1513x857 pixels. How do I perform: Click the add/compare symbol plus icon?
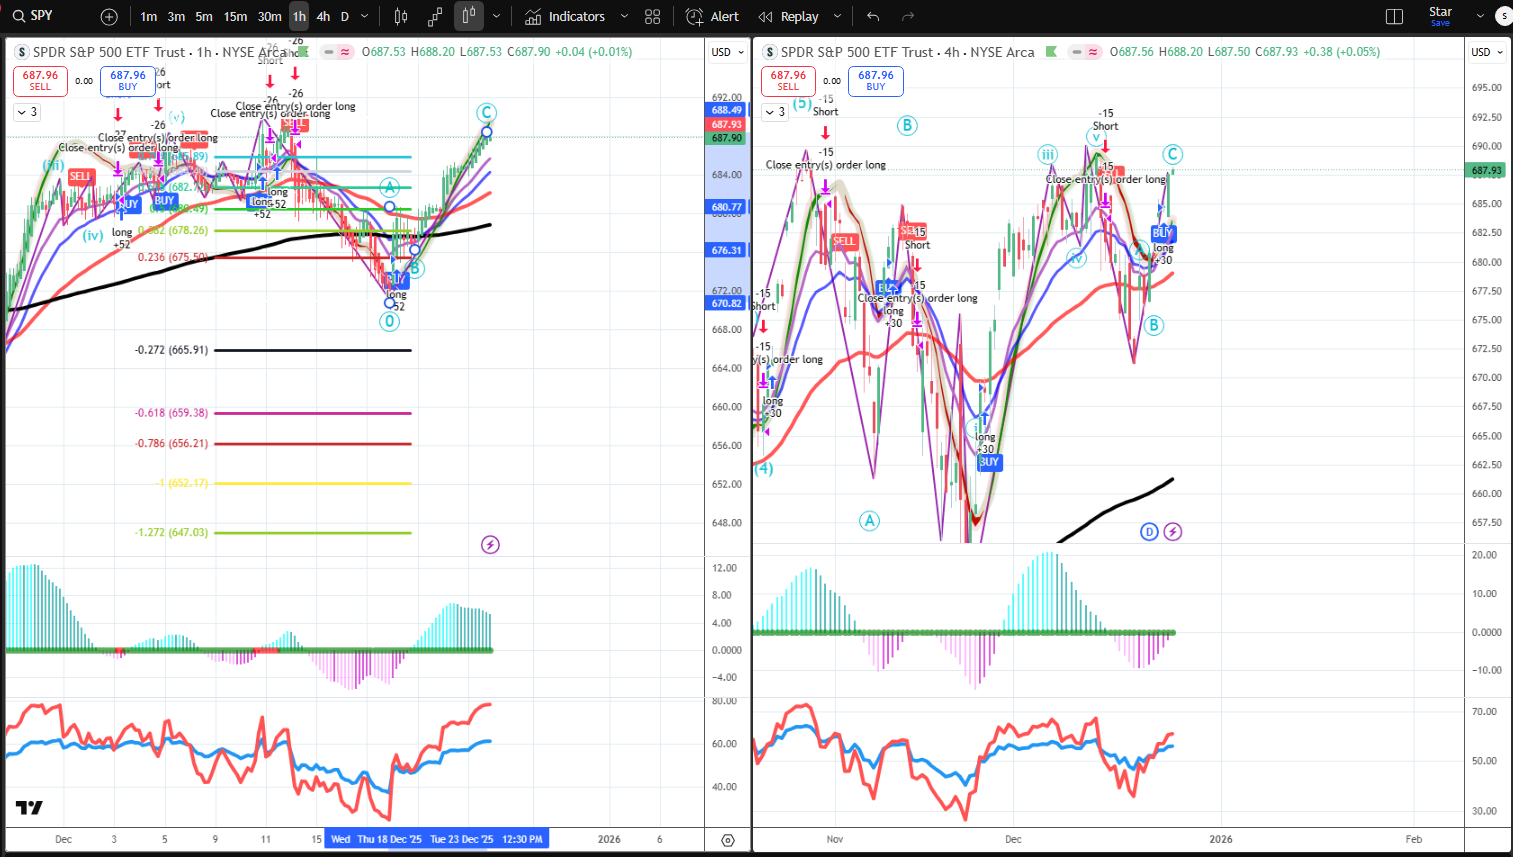click(109, 17)
